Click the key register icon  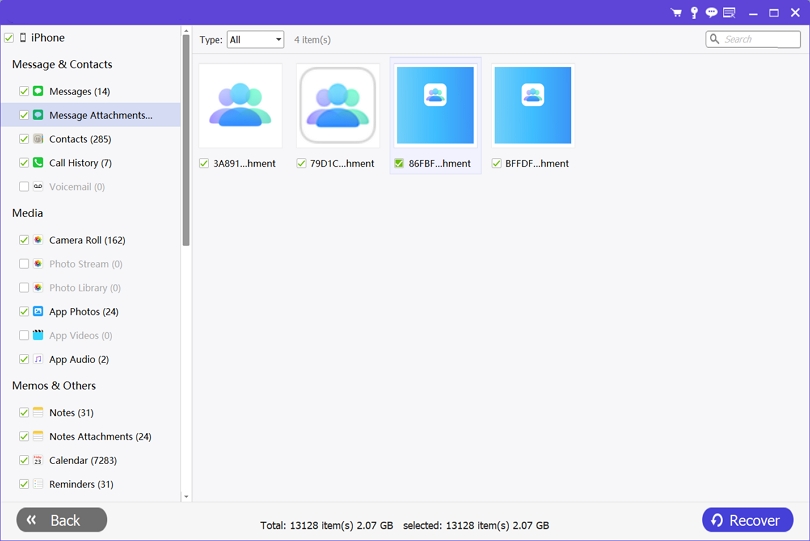pos(694,13)
